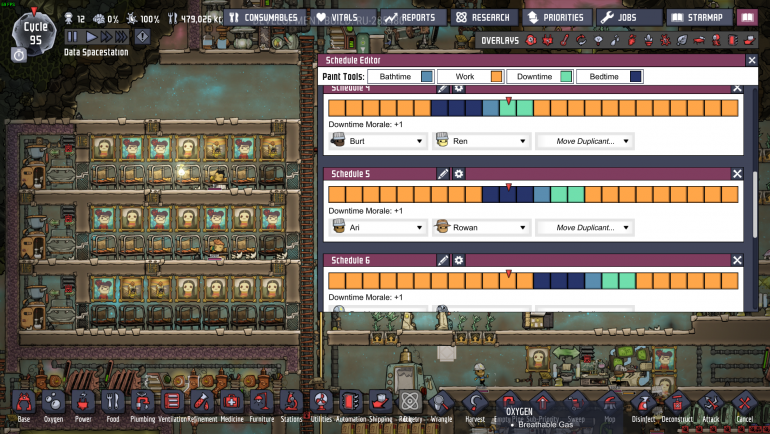Open the Burt duplicant dropdown
The width and height of the screenshot is (770, 434).
(x=378, y=141)
